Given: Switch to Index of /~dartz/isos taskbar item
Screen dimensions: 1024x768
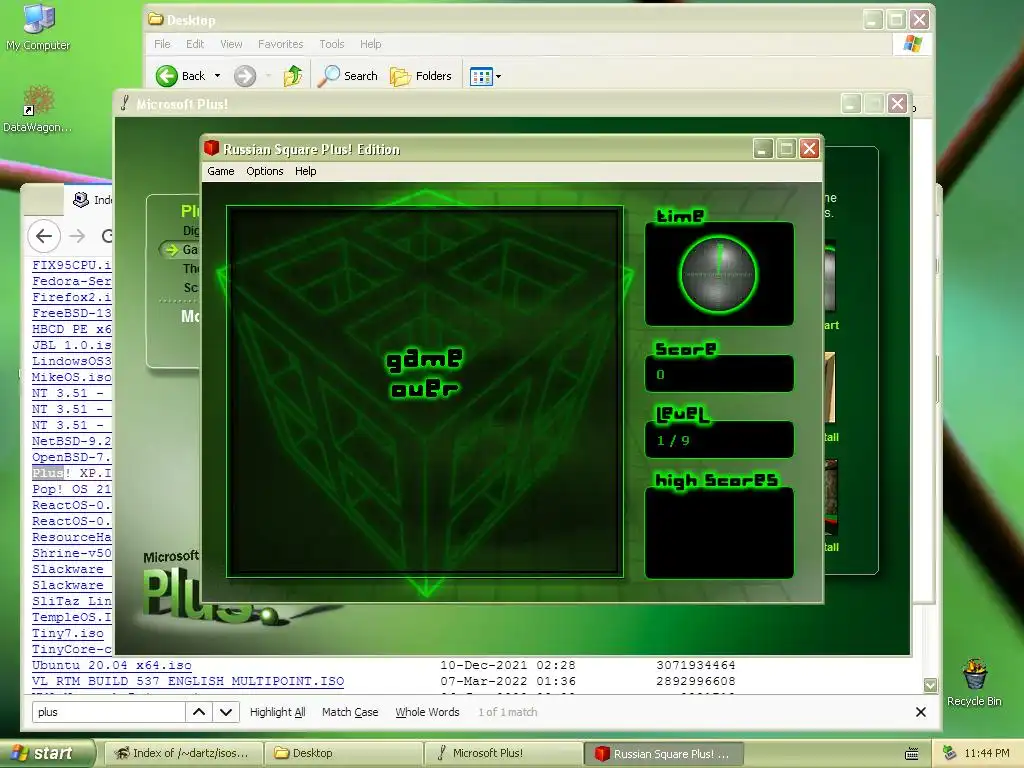Looking at the screenshot, I should [x=183, y=753].
